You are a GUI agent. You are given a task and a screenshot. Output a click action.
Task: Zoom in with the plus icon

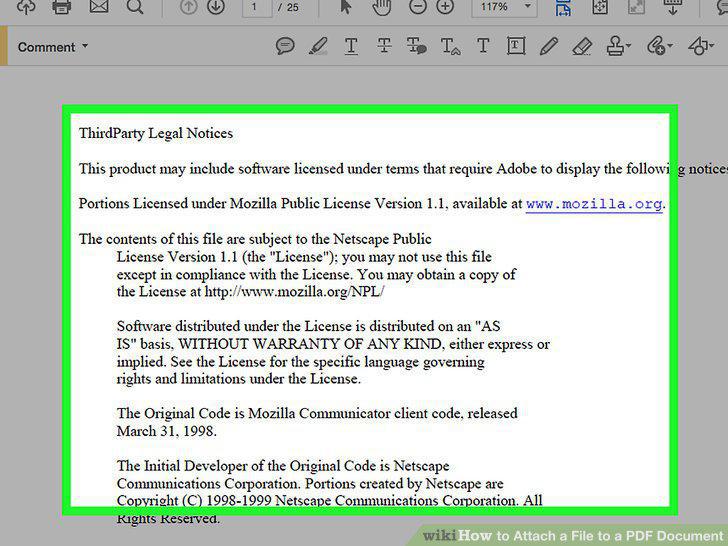tap(445, 6)
